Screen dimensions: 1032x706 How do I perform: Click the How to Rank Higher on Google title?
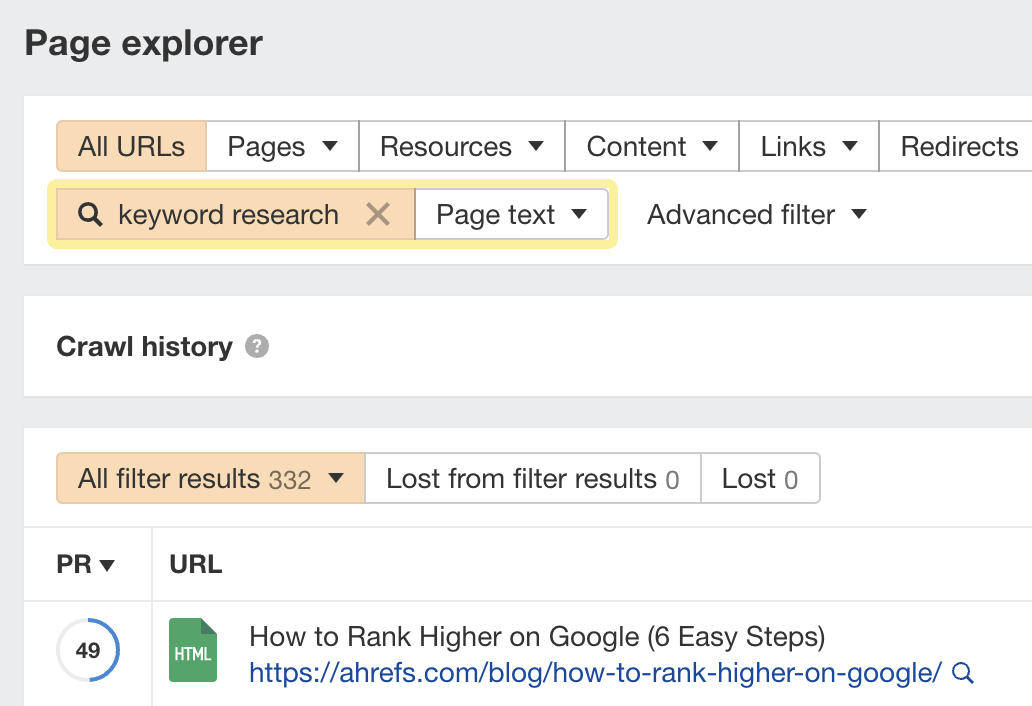[537, 637]
